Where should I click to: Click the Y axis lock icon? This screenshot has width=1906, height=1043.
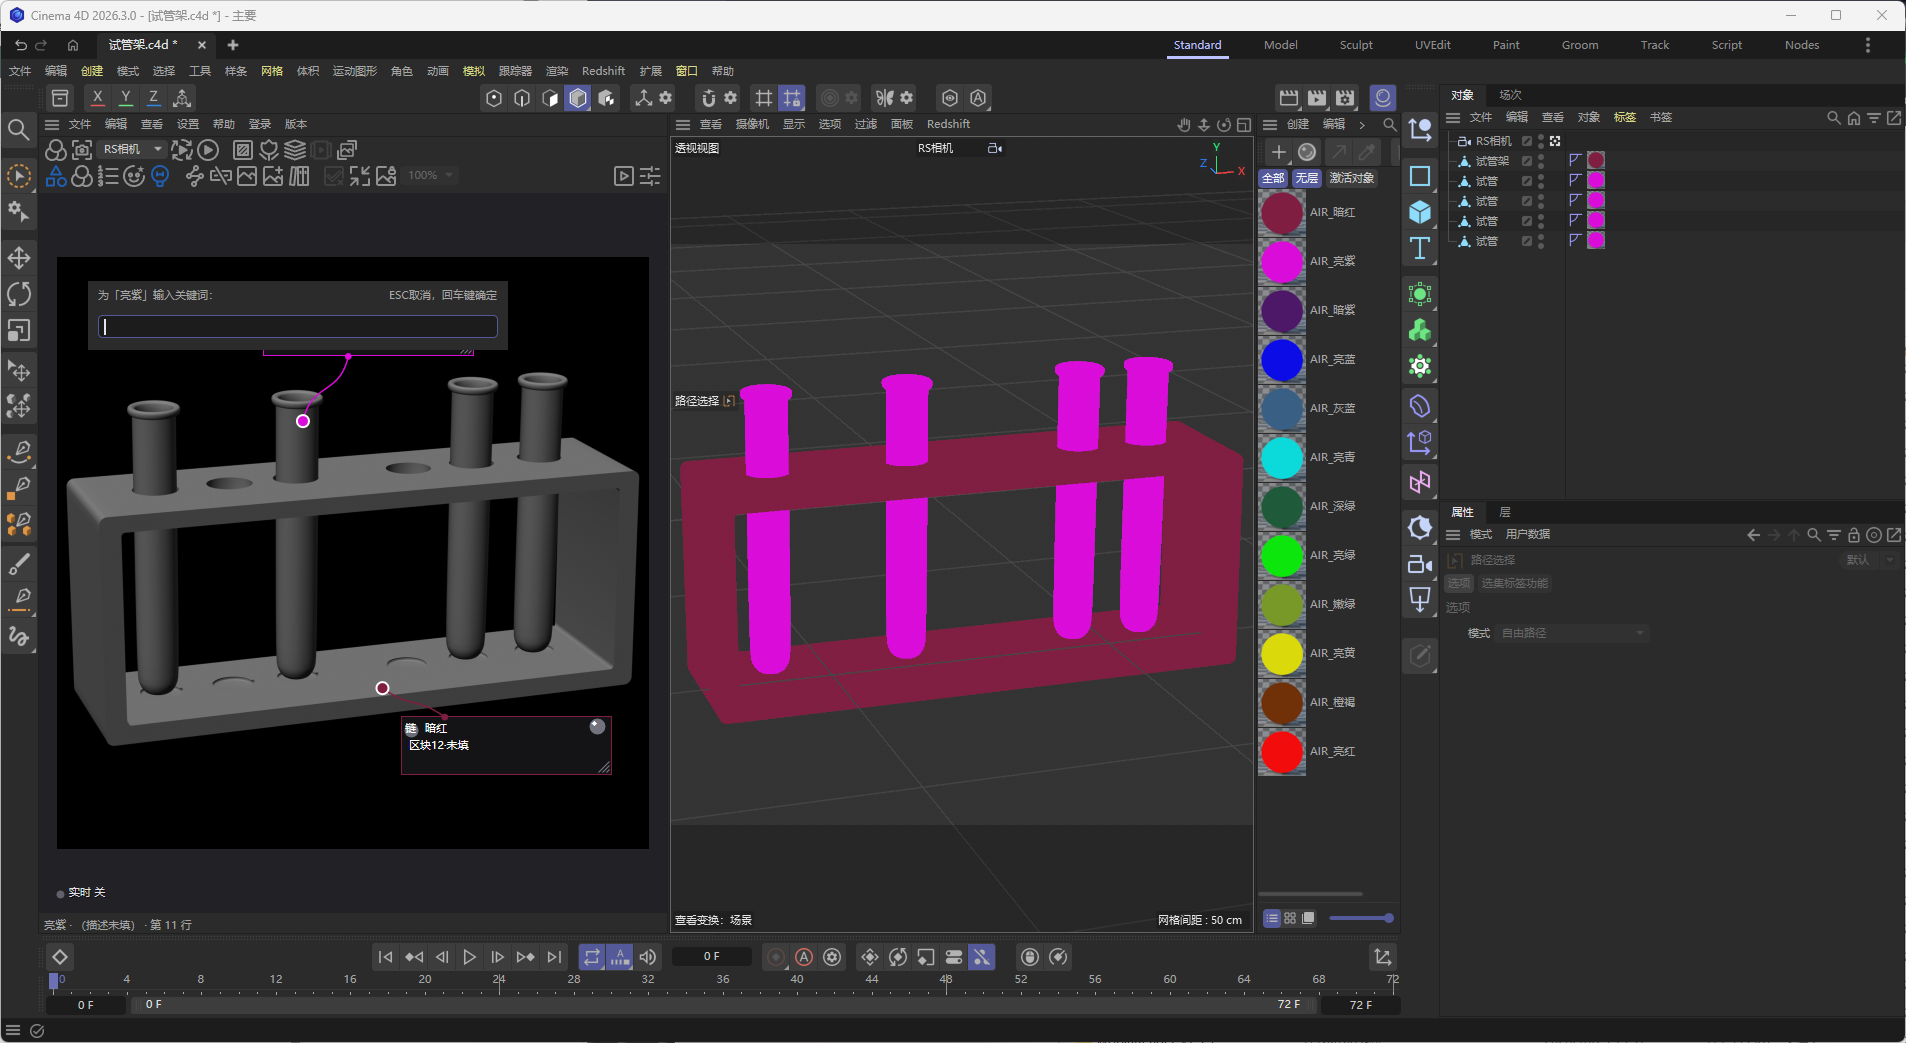(125, 97)
